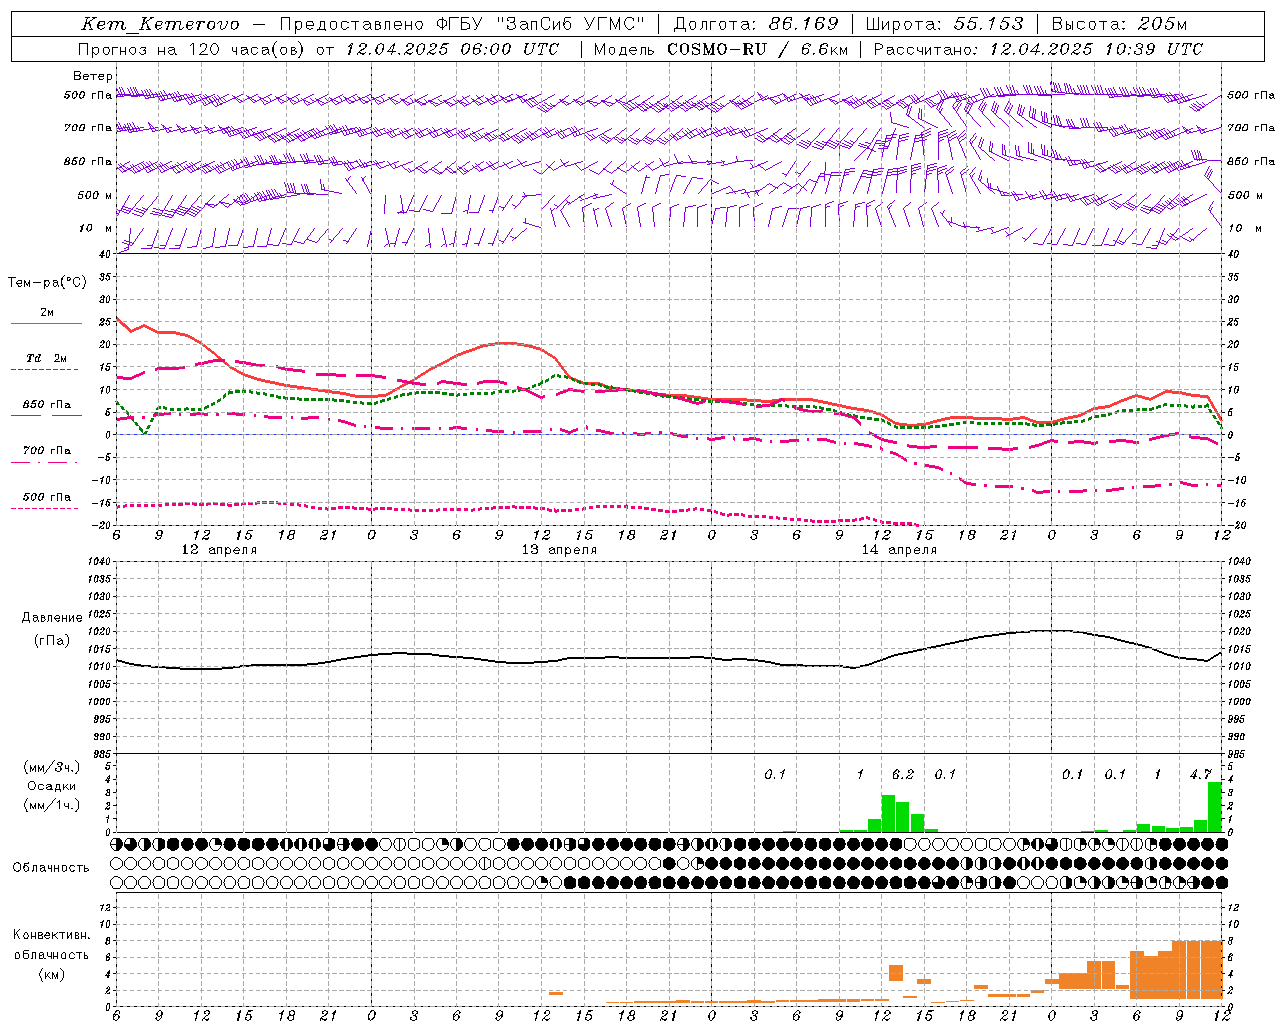
Task: Click the green dashed Td legend line
Action: coord(46,370)
